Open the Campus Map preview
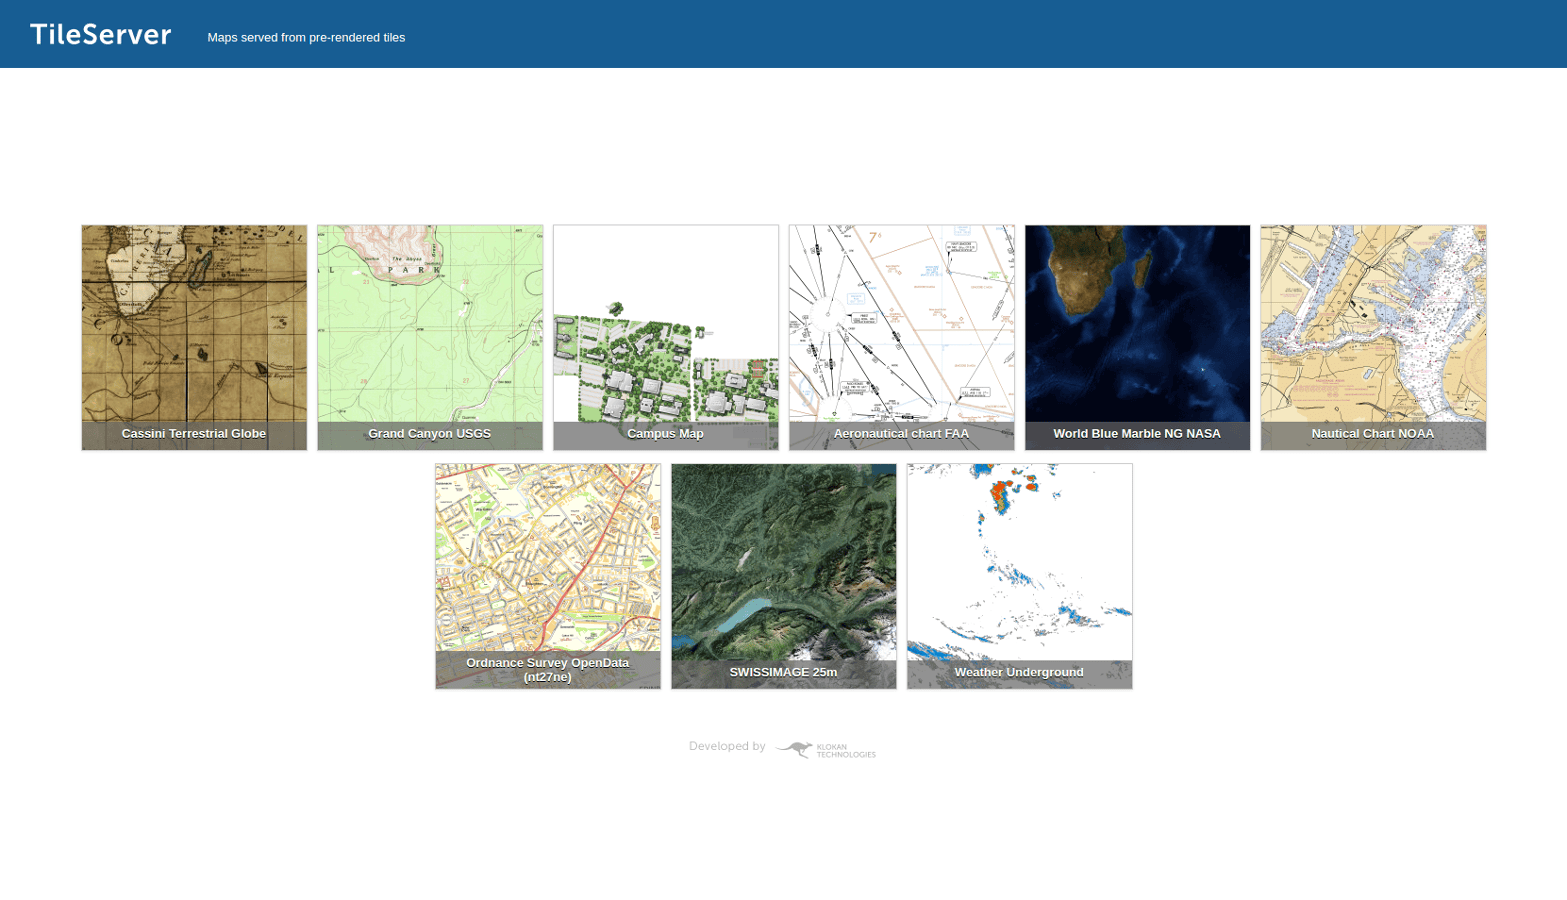The height and width of the screenshot is (900, 1567). (665, 320)
